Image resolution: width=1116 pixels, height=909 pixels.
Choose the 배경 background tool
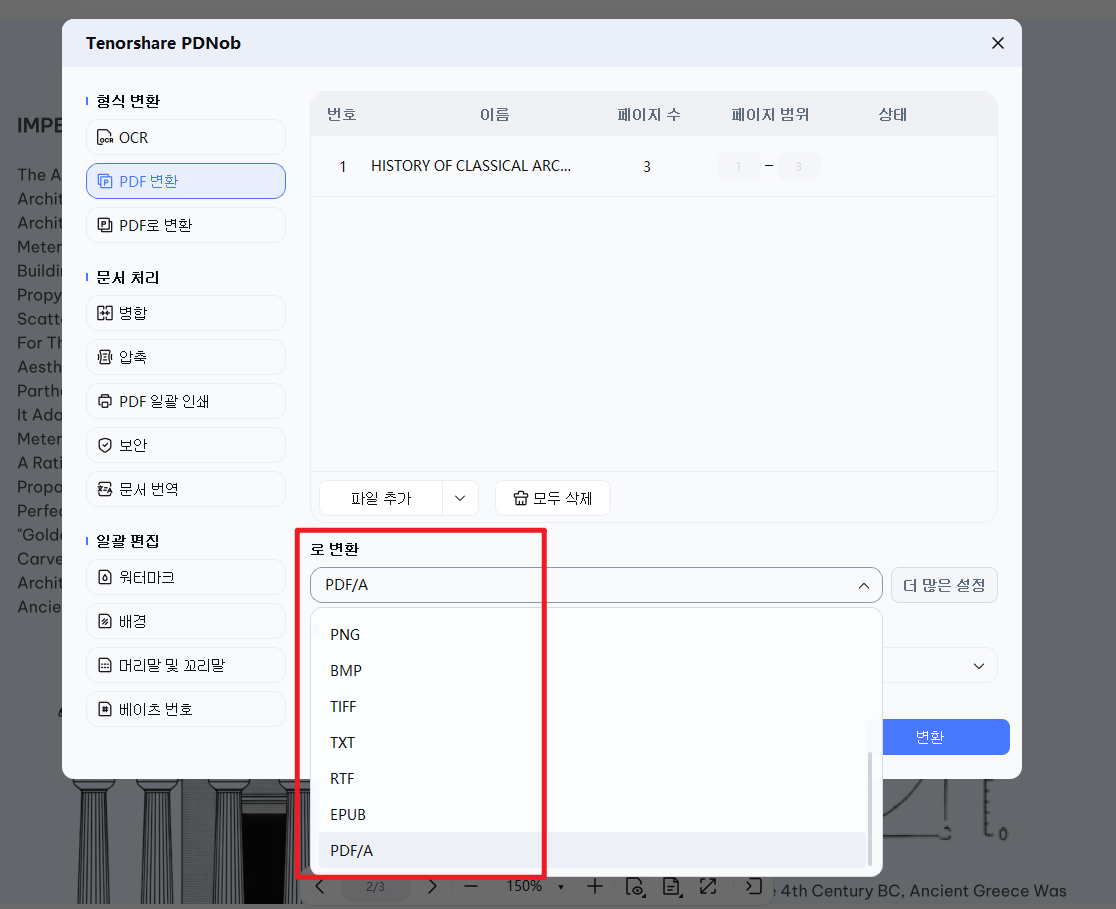pos(186,621)
